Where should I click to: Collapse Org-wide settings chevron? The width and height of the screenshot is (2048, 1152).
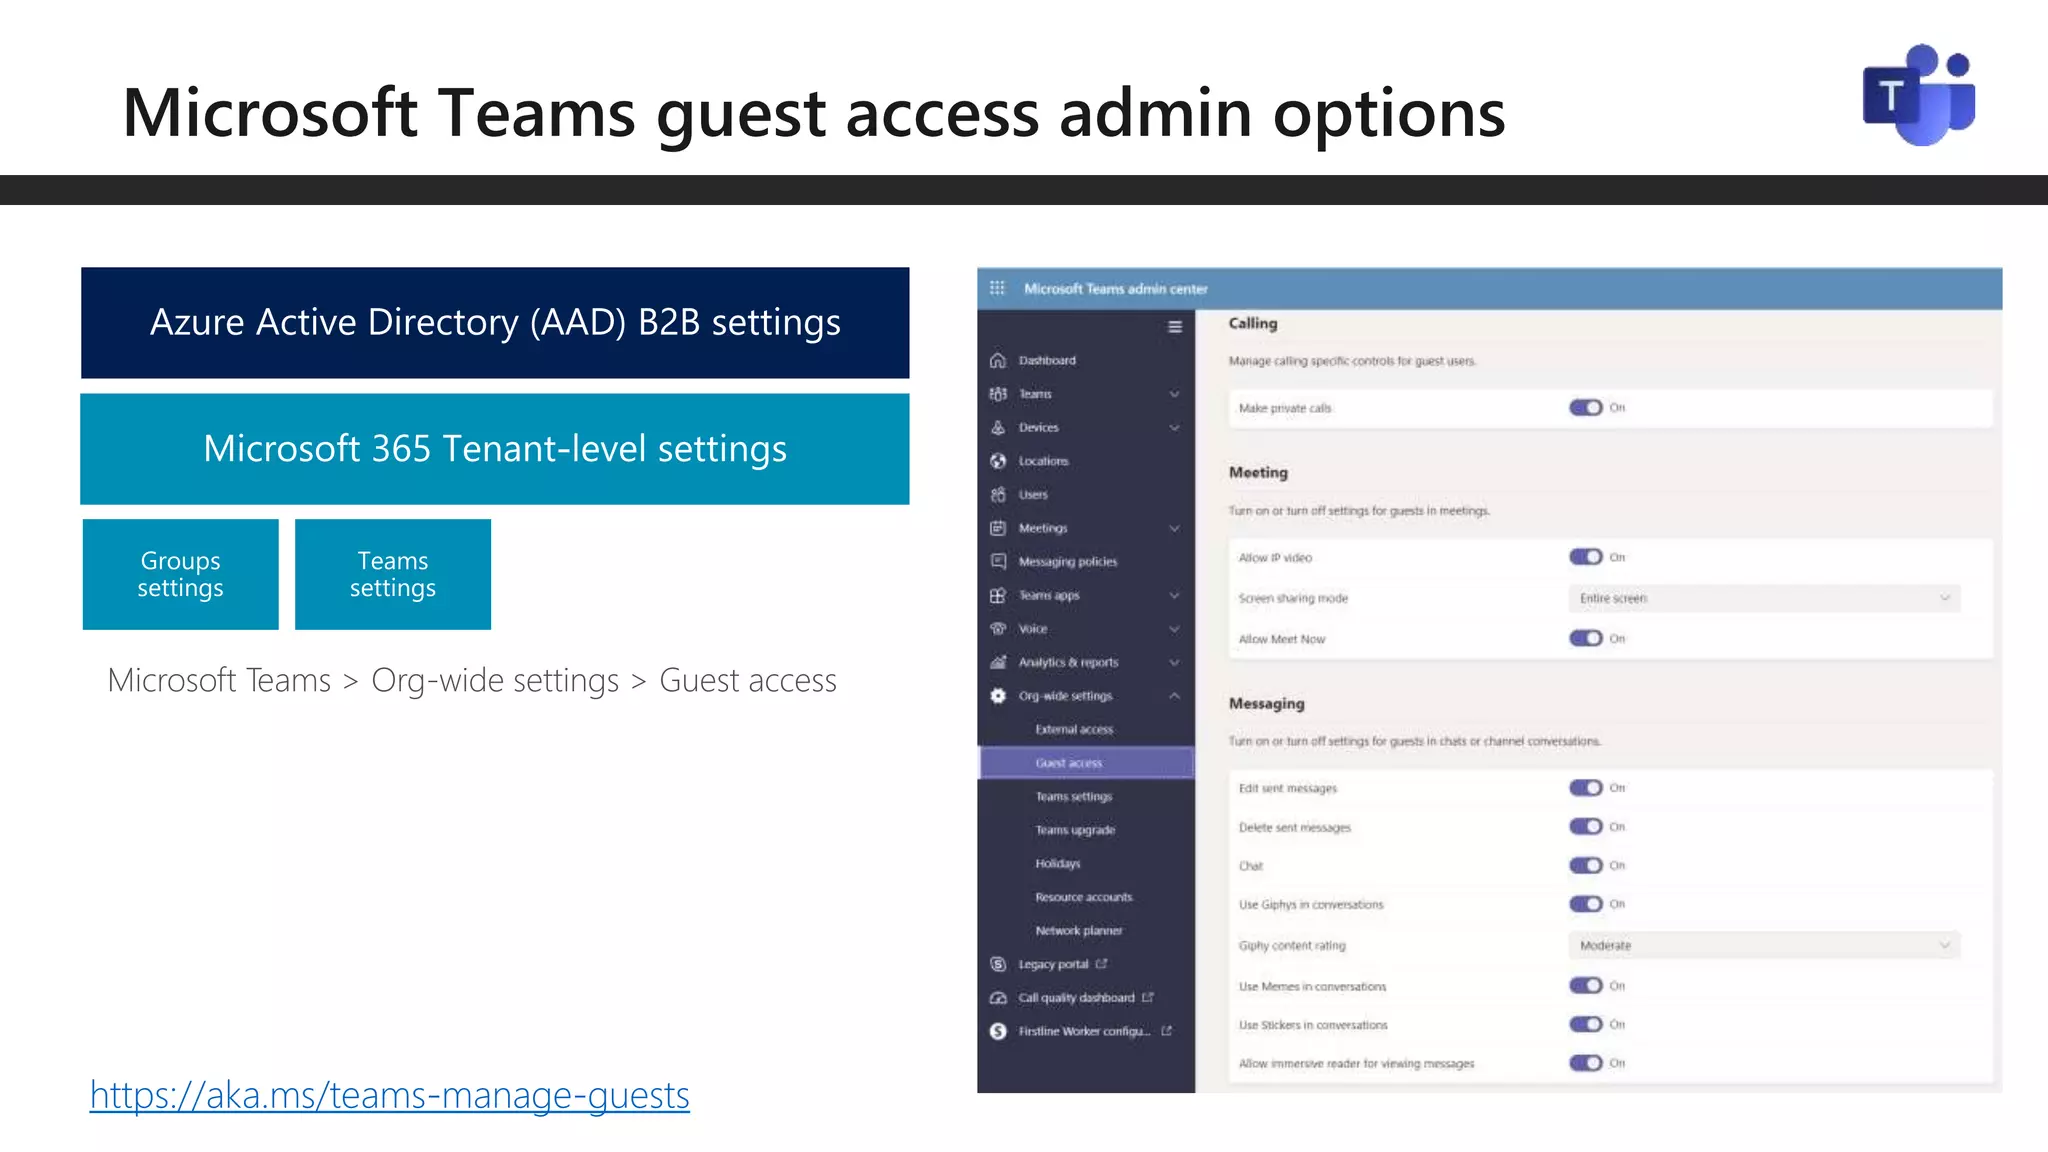[1175, 696]
